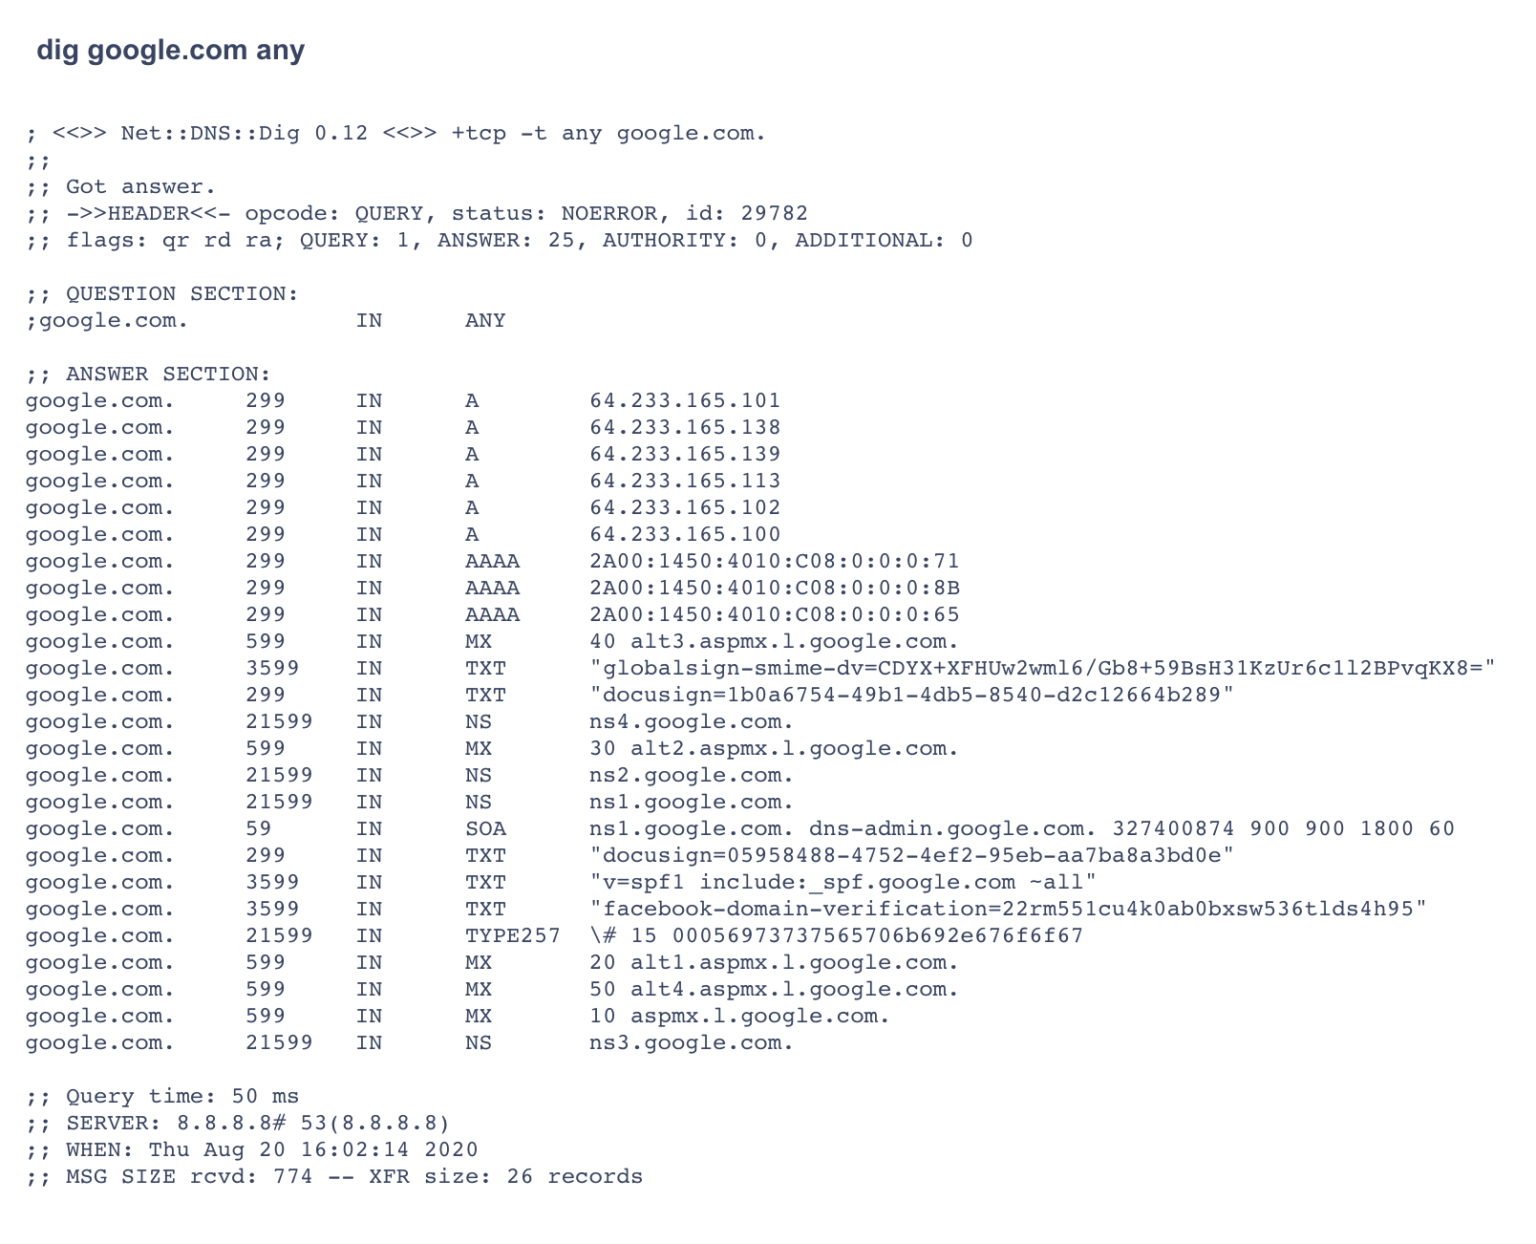This screenshot has width=1536, height=1244.
Task: Select IPv6 address ending in 0:65
Action: click(x=774, y=615)
